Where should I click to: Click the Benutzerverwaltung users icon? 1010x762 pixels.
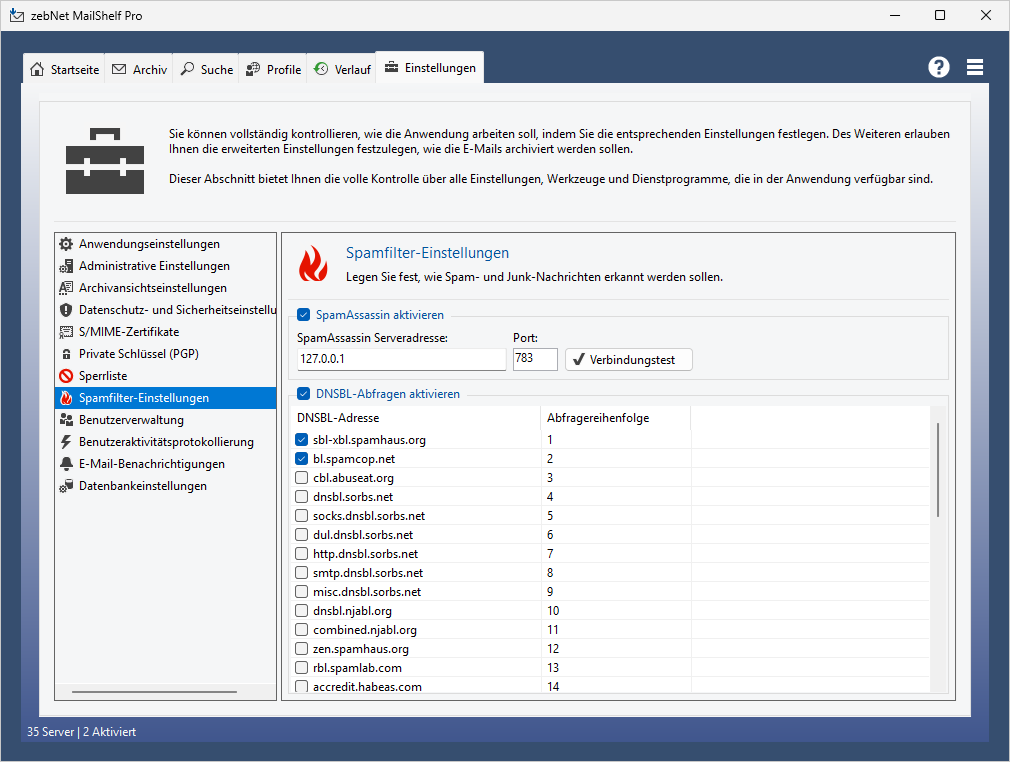[x=66, y=420]
